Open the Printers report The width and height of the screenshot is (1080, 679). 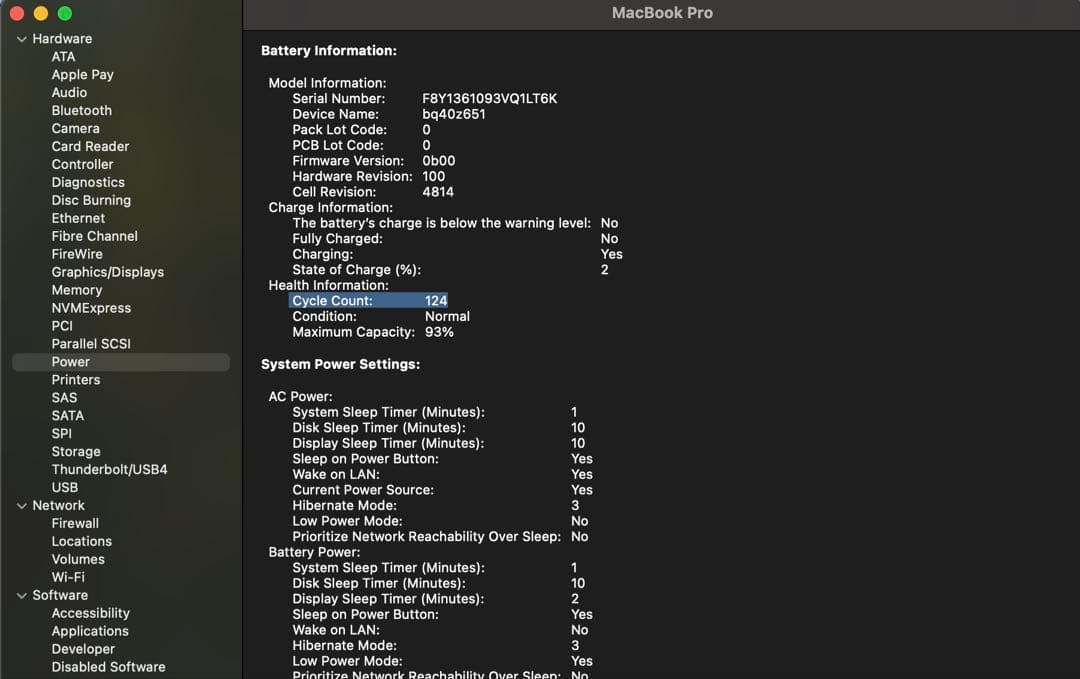[x=76, y=379]
